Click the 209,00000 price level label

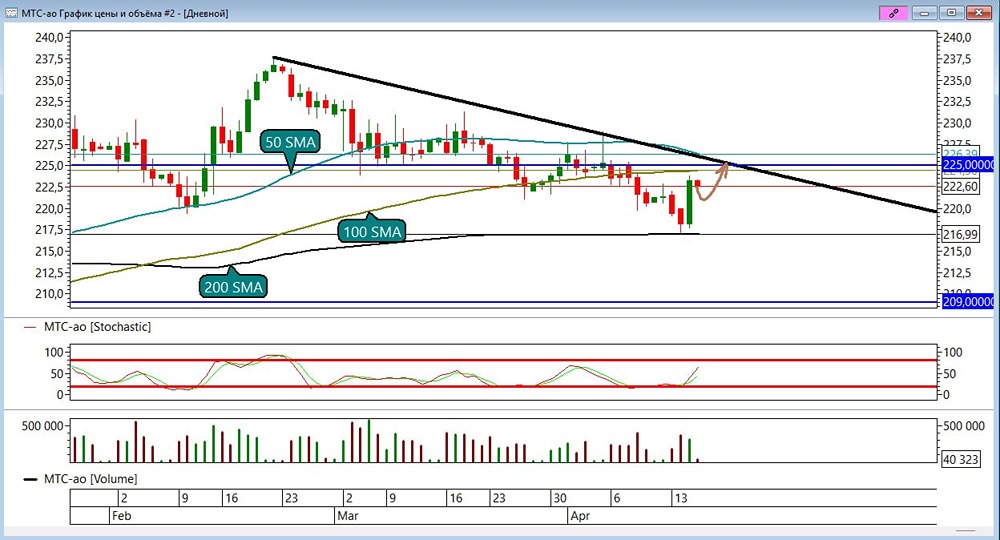(968, 301)
